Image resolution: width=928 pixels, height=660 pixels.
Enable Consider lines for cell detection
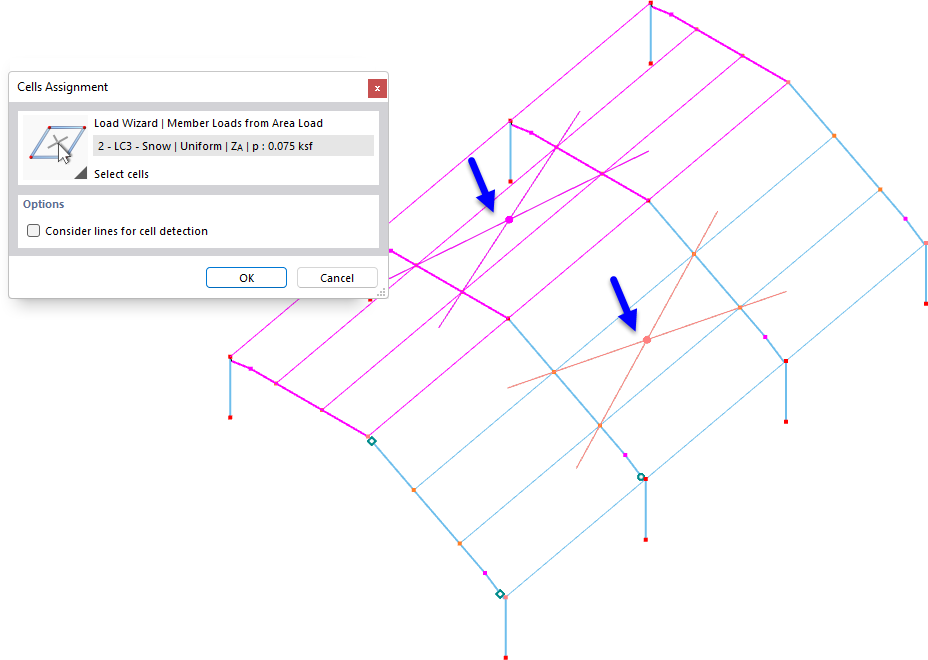coord(33,230)
